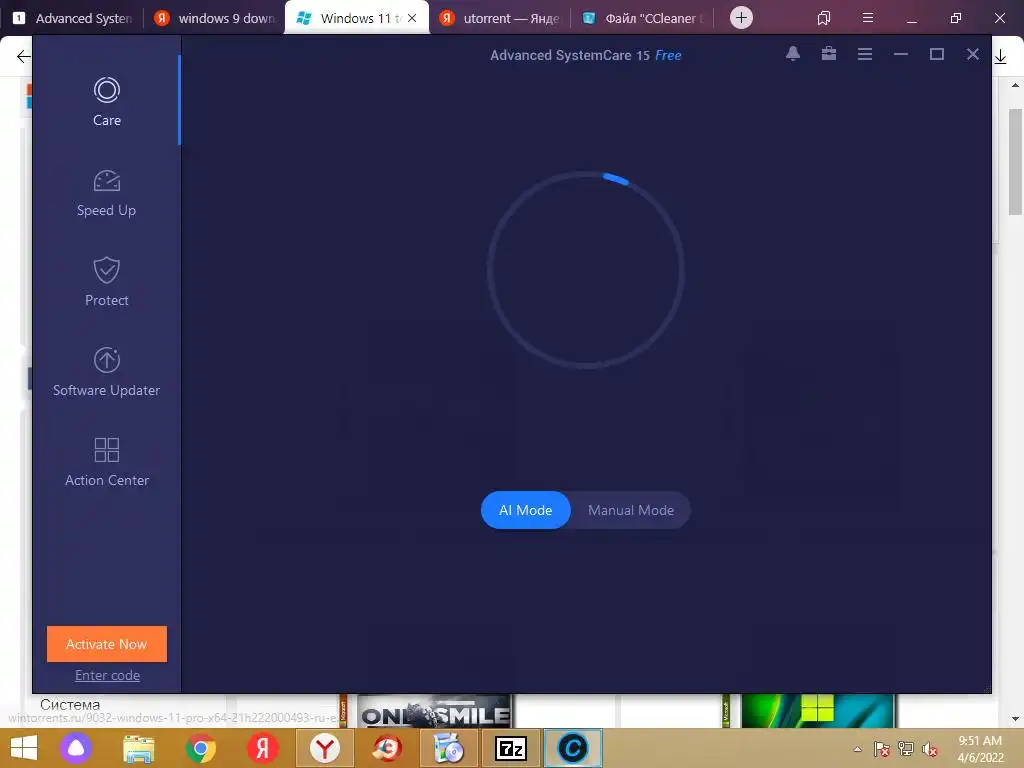The height and width of the screenshot is (768, 1024).
Task: Open the green Windows logo thumbnail
Action: pos(818,712)
